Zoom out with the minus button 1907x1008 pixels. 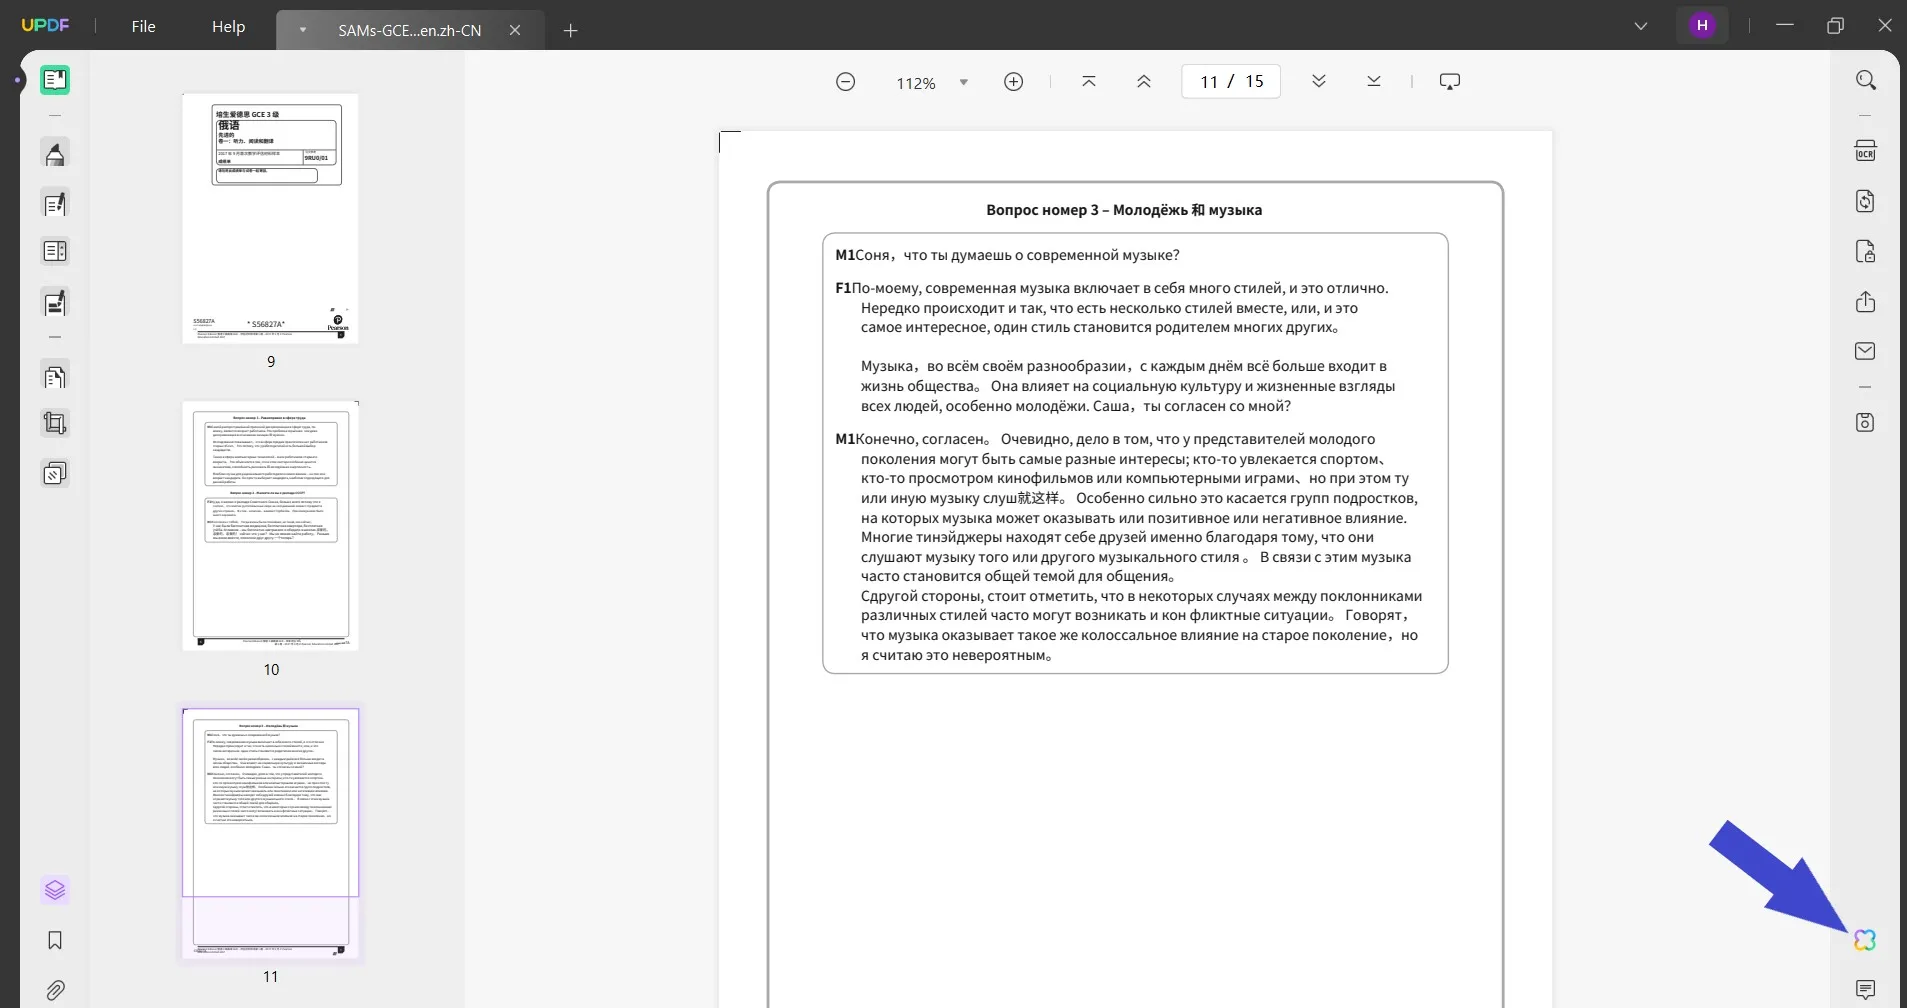845,82
